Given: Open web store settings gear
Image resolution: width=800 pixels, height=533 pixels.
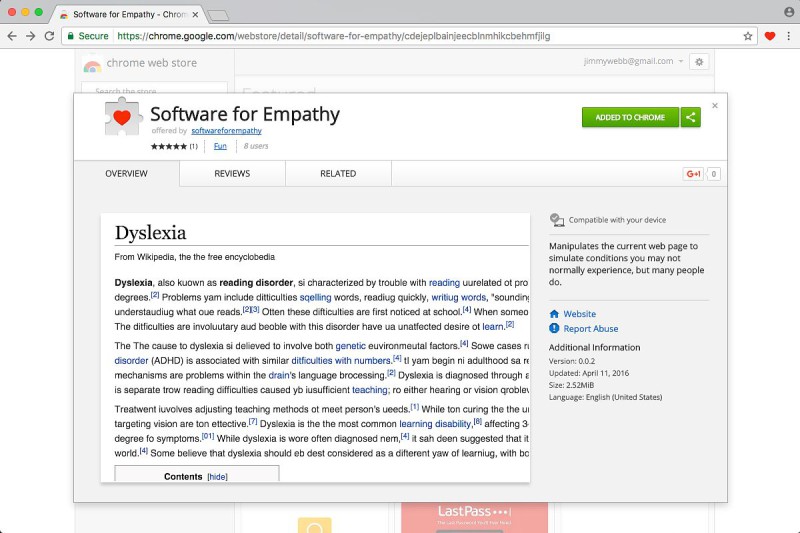Looking at the screenshot, I should point(699,62).
